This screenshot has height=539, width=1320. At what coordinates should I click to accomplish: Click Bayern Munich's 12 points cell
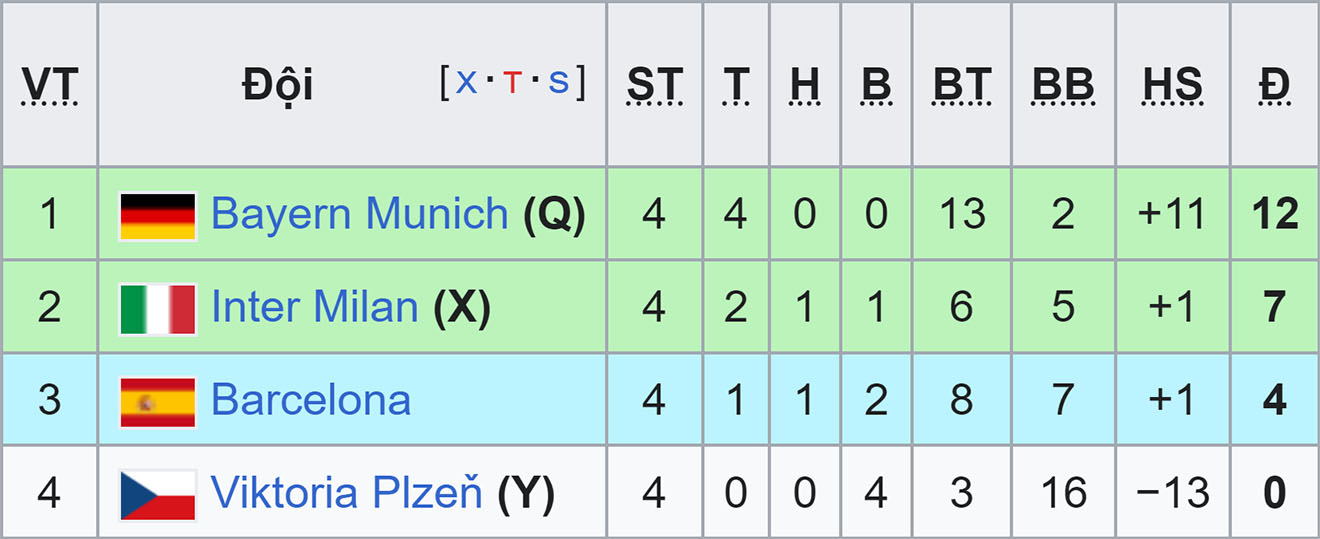click(x=1274, y=214)
